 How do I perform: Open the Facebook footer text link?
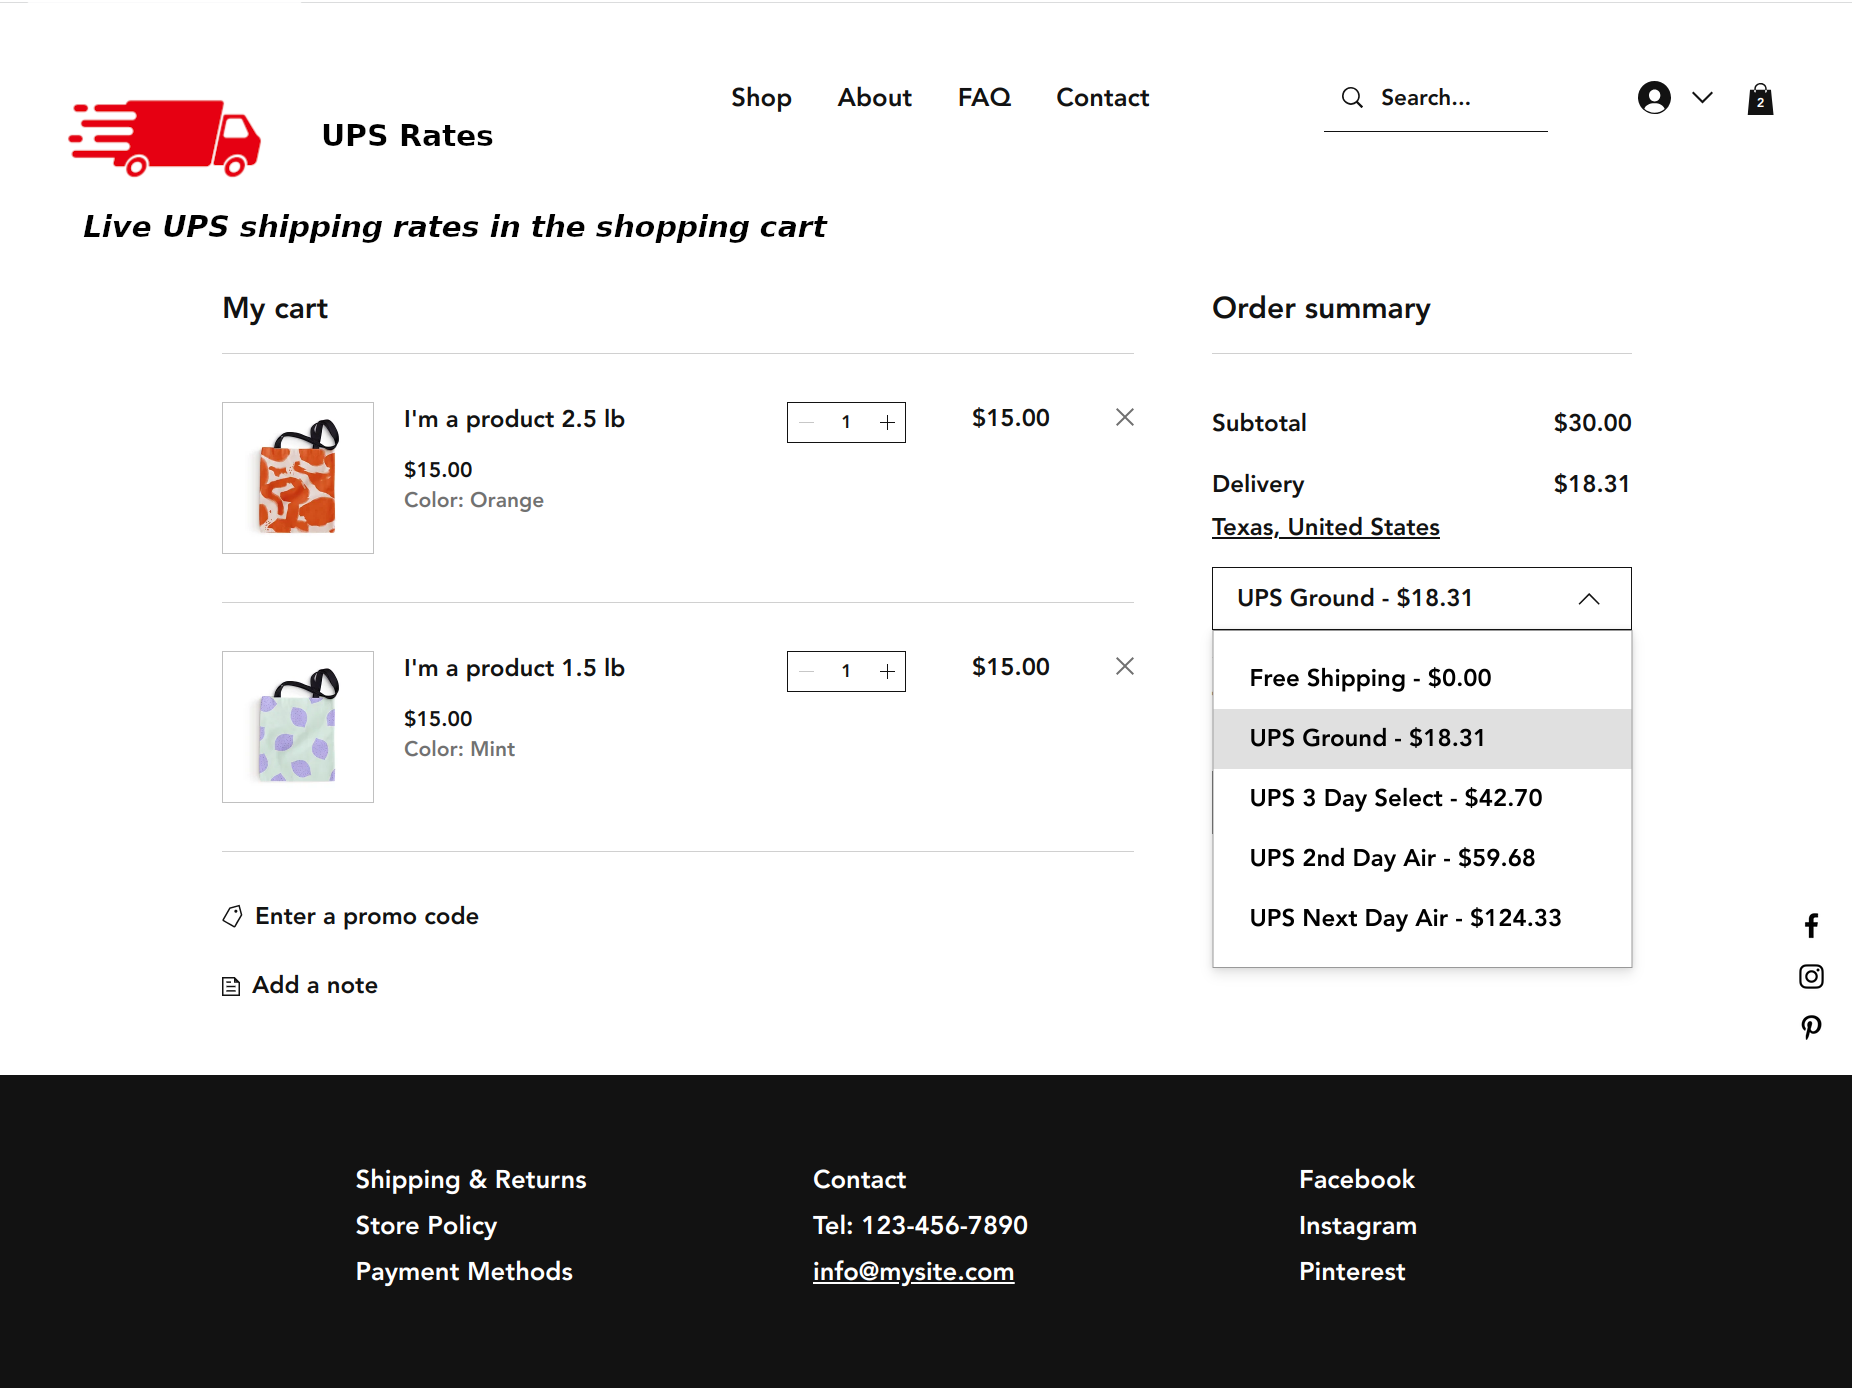point(1357,1180)
